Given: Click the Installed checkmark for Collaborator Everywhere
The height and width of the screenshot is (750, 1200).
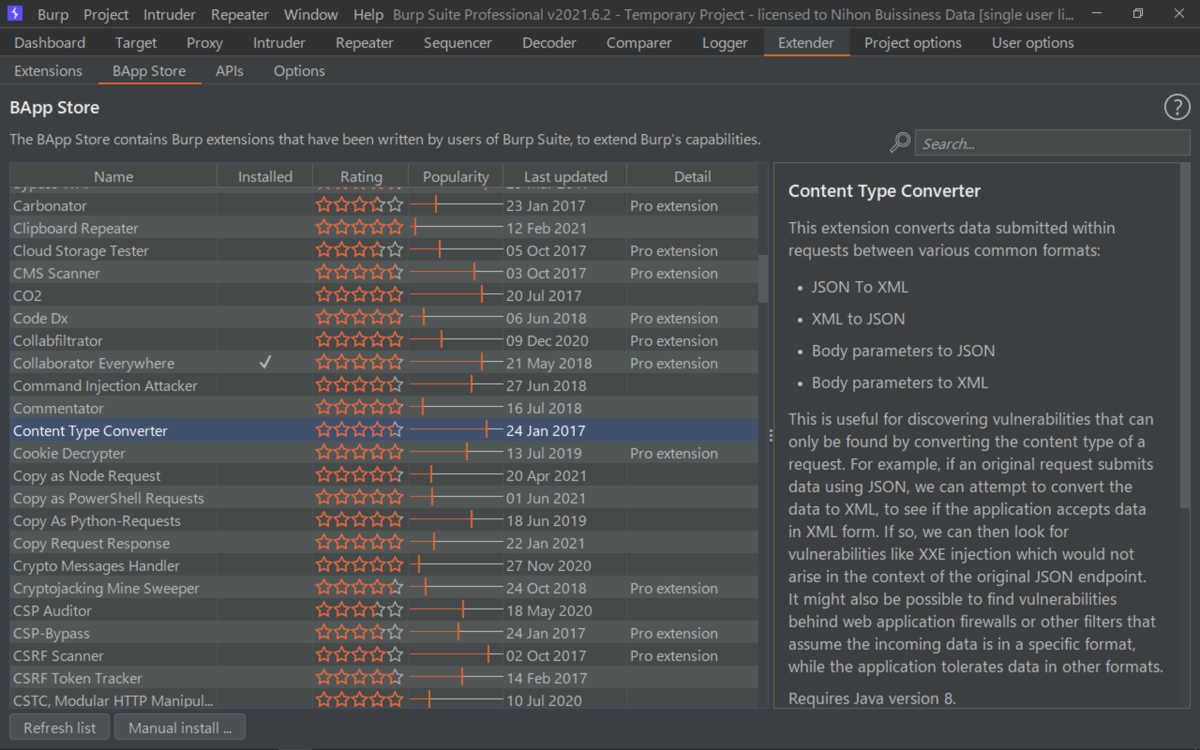Looking at the screenshot, I should pyautogui.click(x=265, y=363).
